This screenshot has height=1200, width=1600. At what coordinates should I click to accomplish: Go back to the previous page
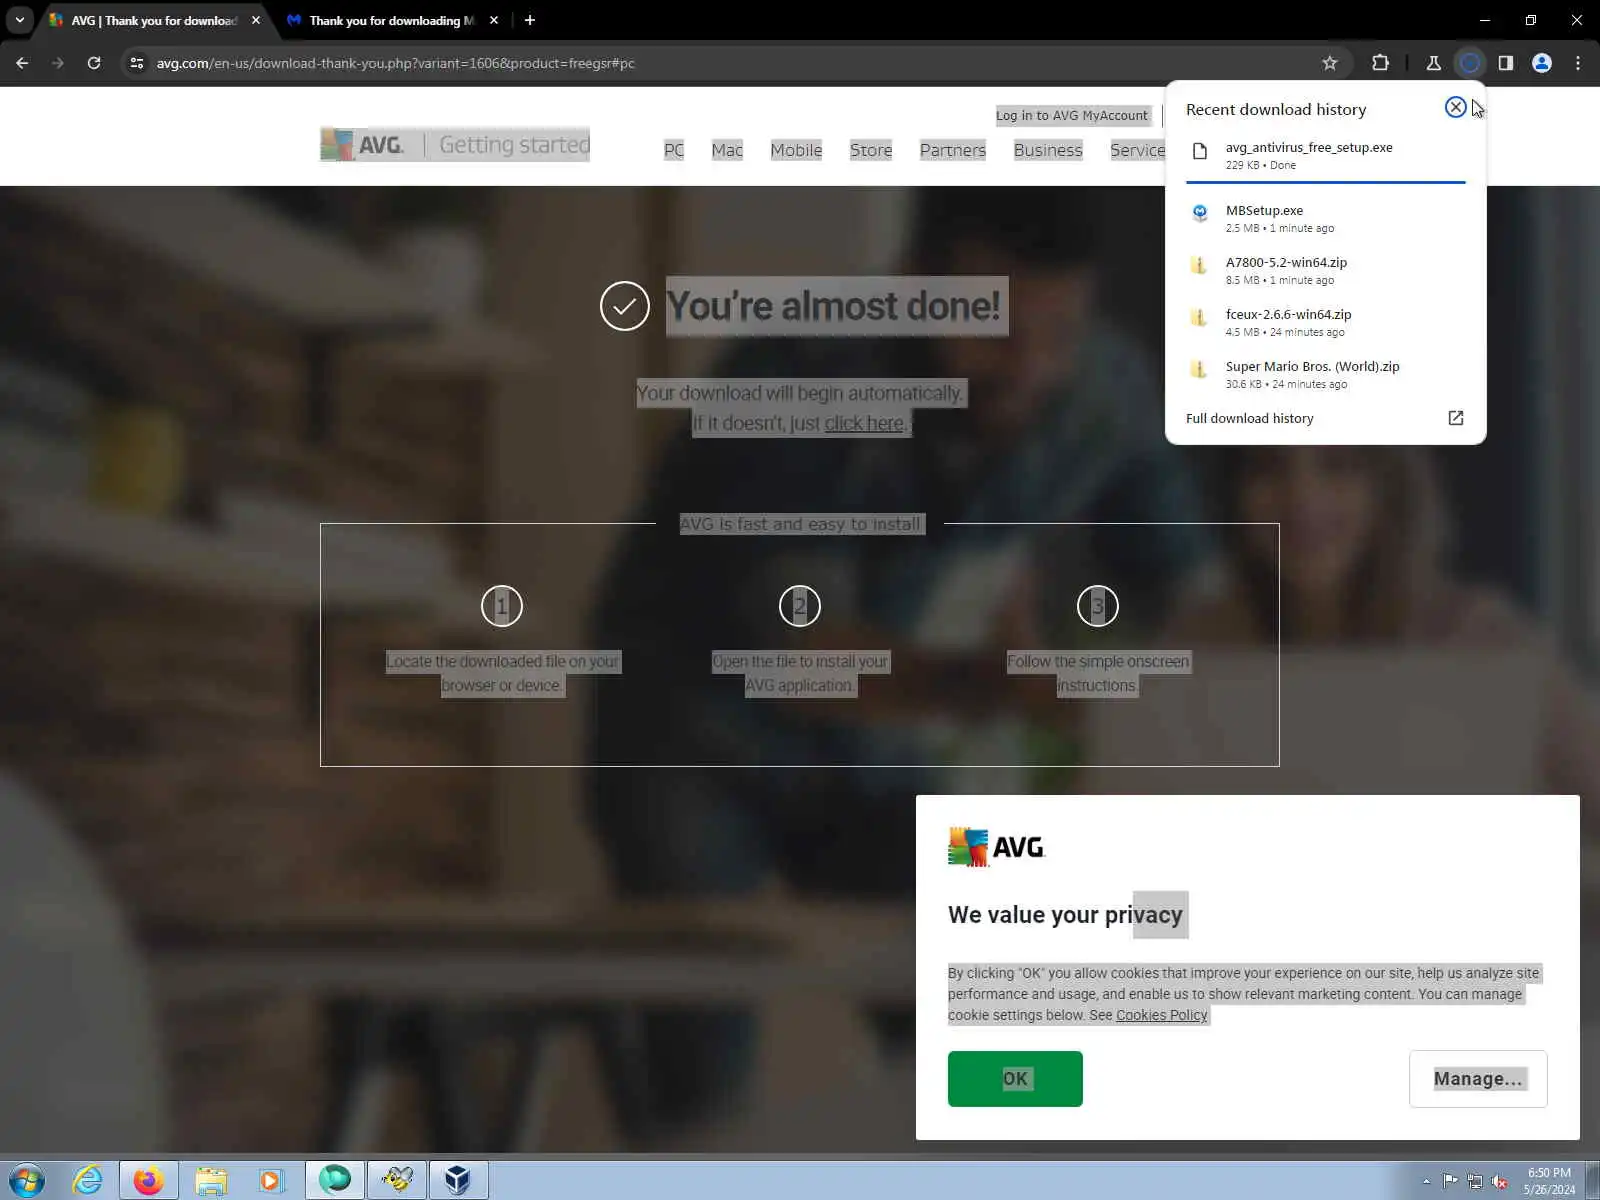coord(22,63)
